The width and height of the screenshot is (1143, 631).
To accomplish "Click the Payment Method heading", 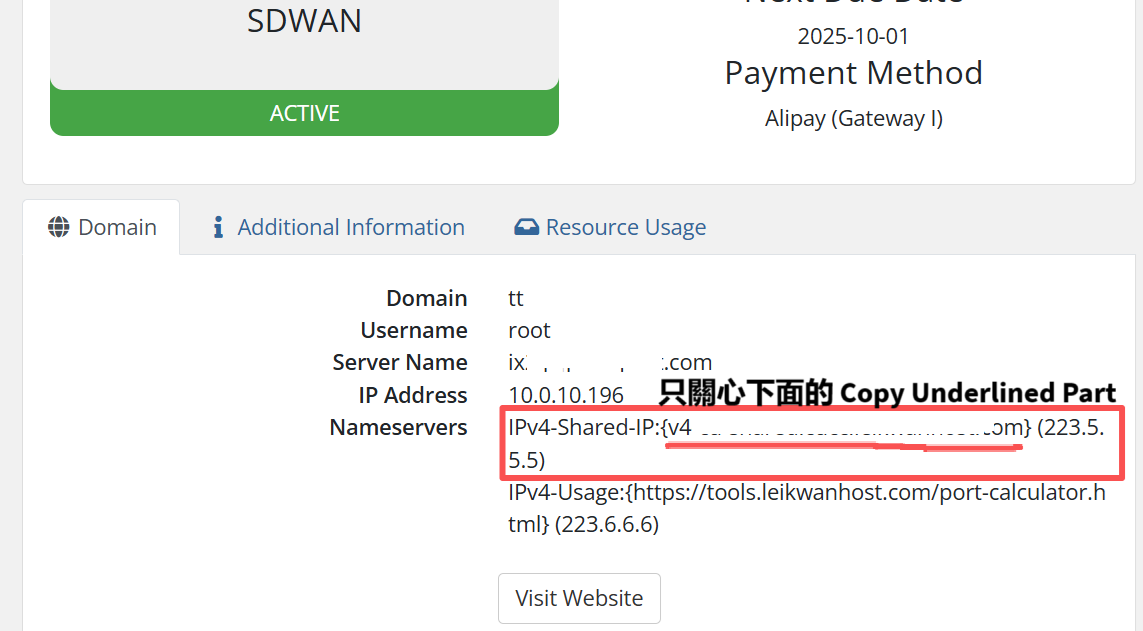I will [853, 73].
